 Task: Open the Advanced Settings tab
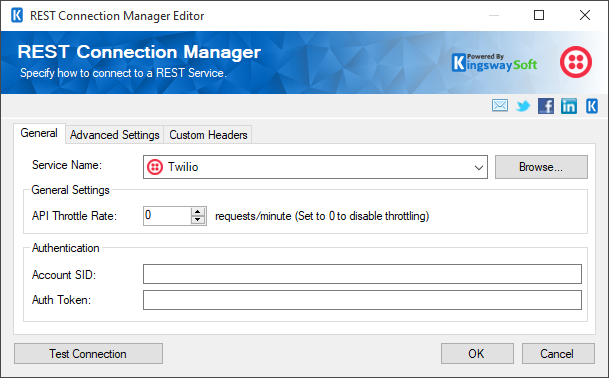tap(115, 135)
